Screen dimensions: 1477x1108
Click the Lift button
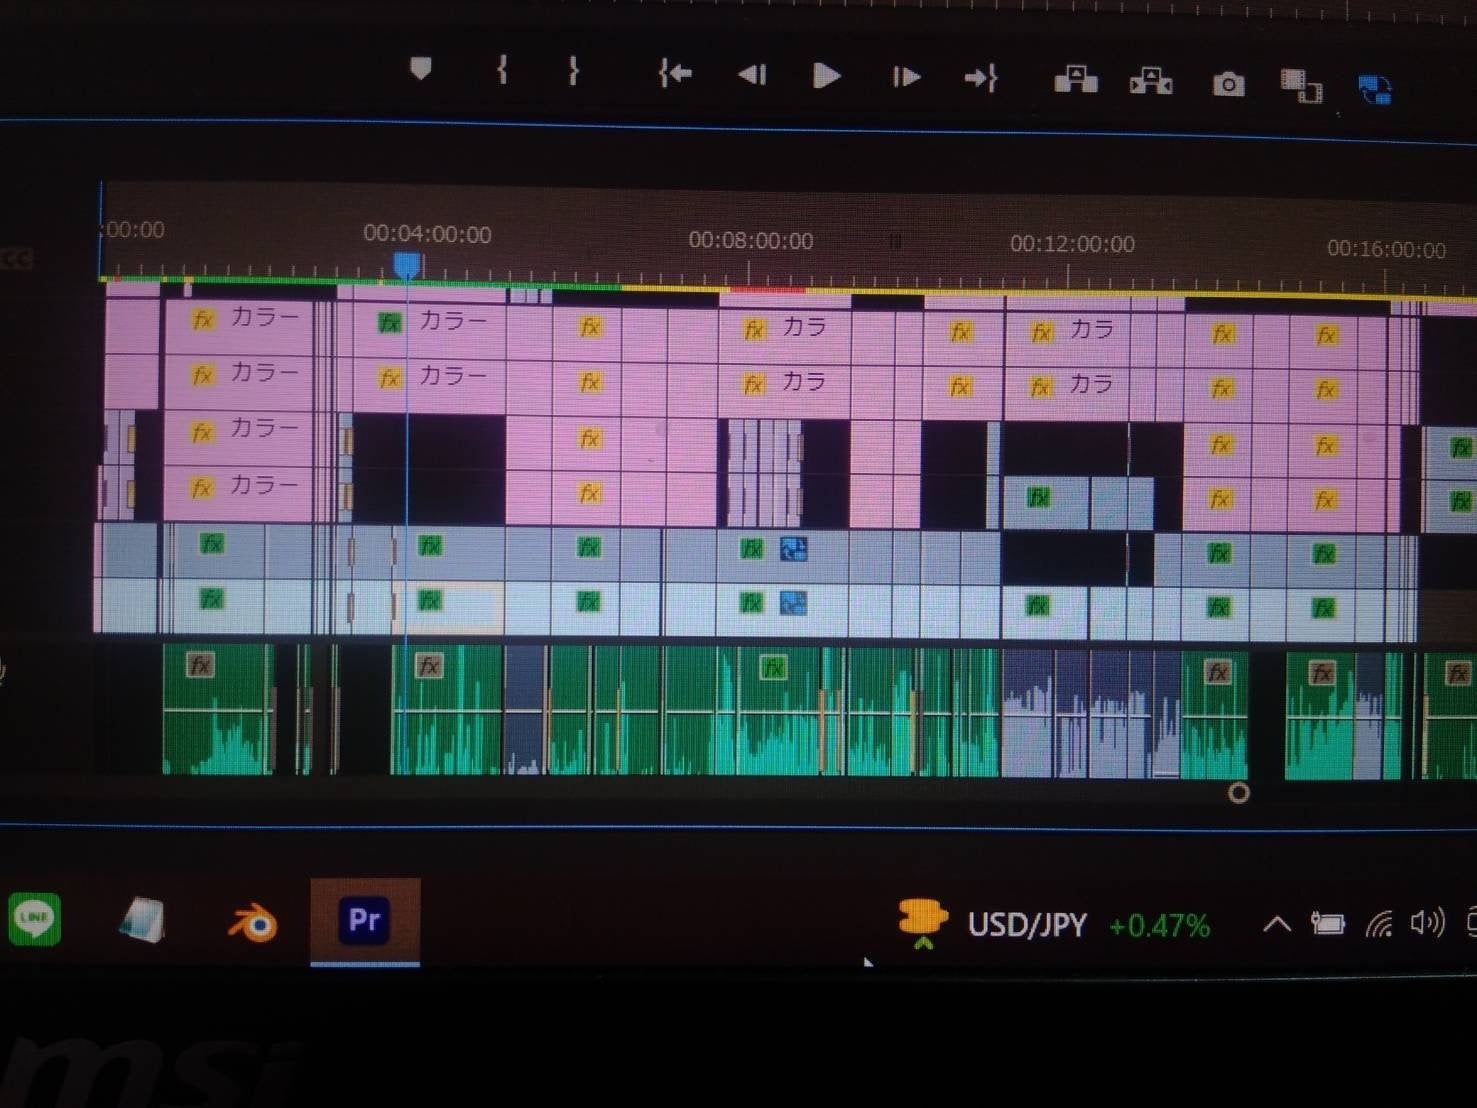click(1075, 80)
